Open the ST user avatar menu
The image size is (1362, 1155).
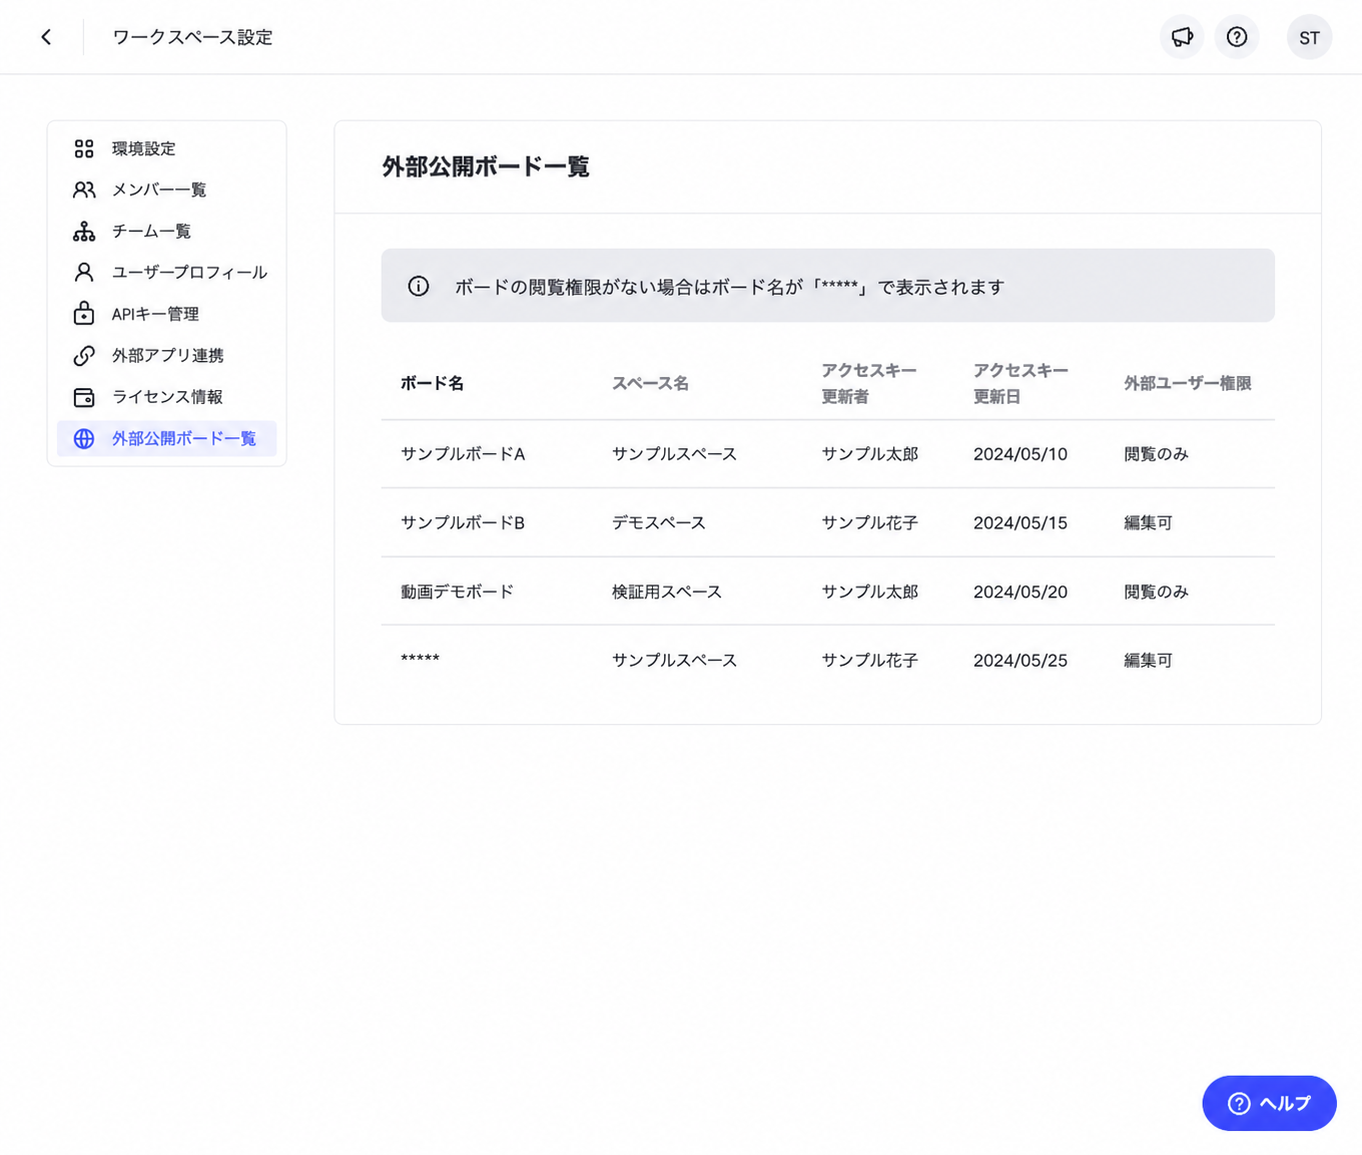(1309, 37)
